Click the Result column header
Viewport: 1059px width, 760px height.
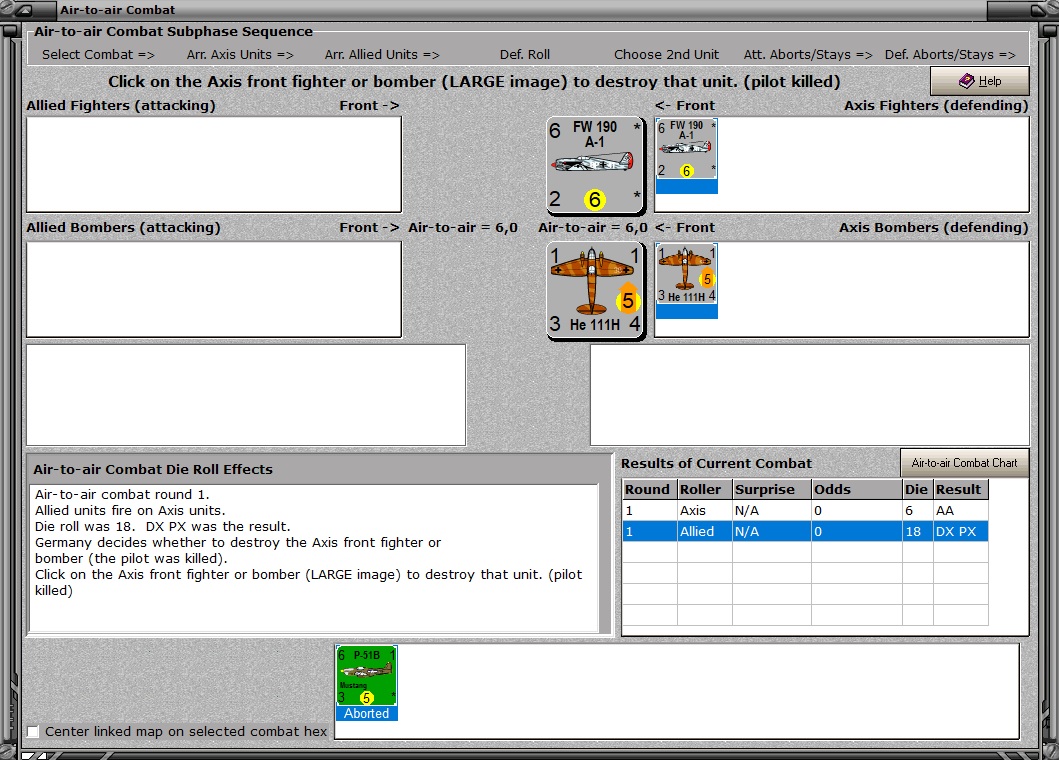960,489
